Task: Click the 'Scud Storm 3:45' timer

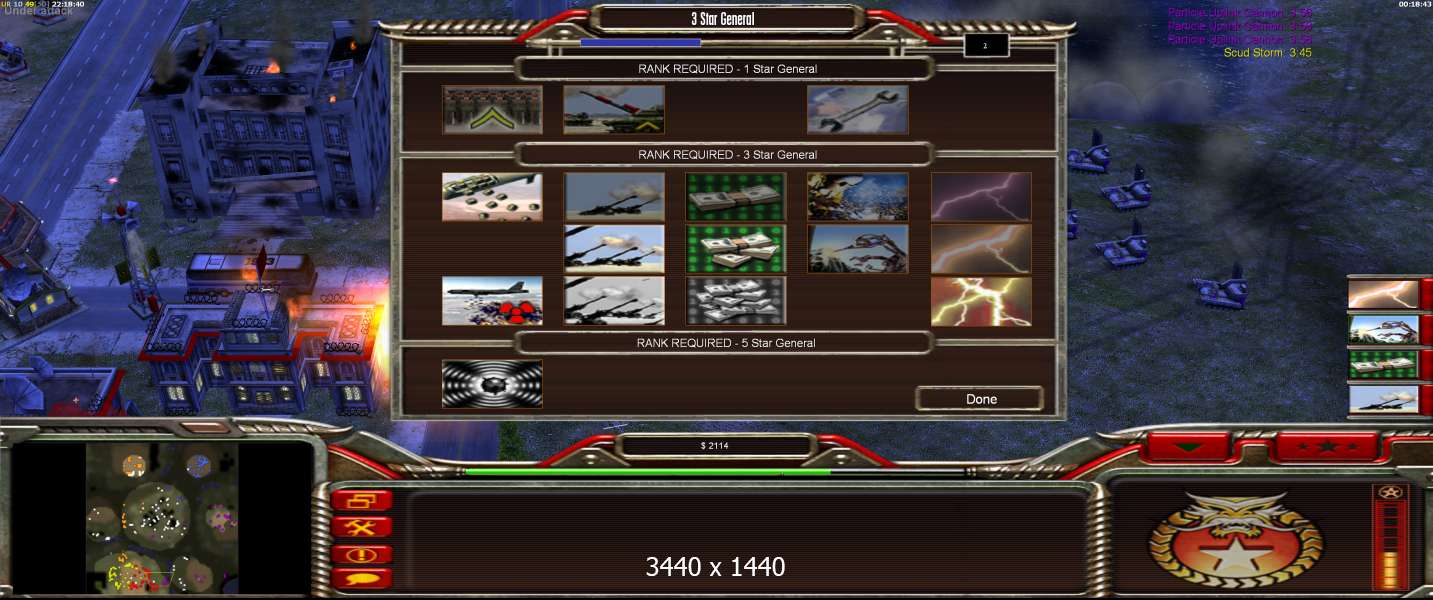Action: click(1267, 53)
